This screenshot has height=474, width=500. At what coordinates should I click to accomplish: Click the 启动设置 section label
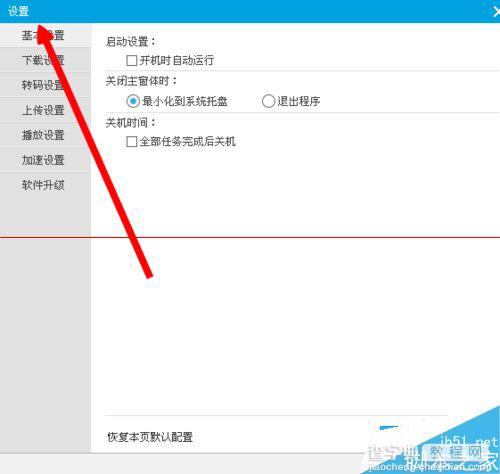click(131, 42)
